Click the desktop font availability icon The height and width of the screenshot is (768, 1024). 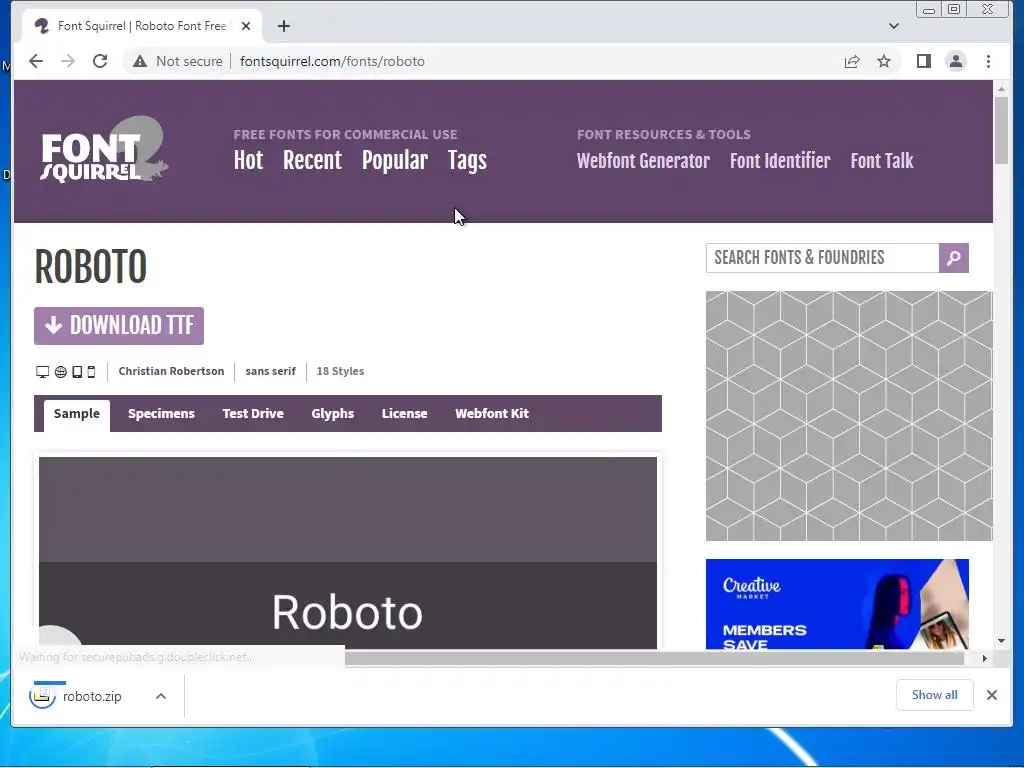(x=42, y=372)
